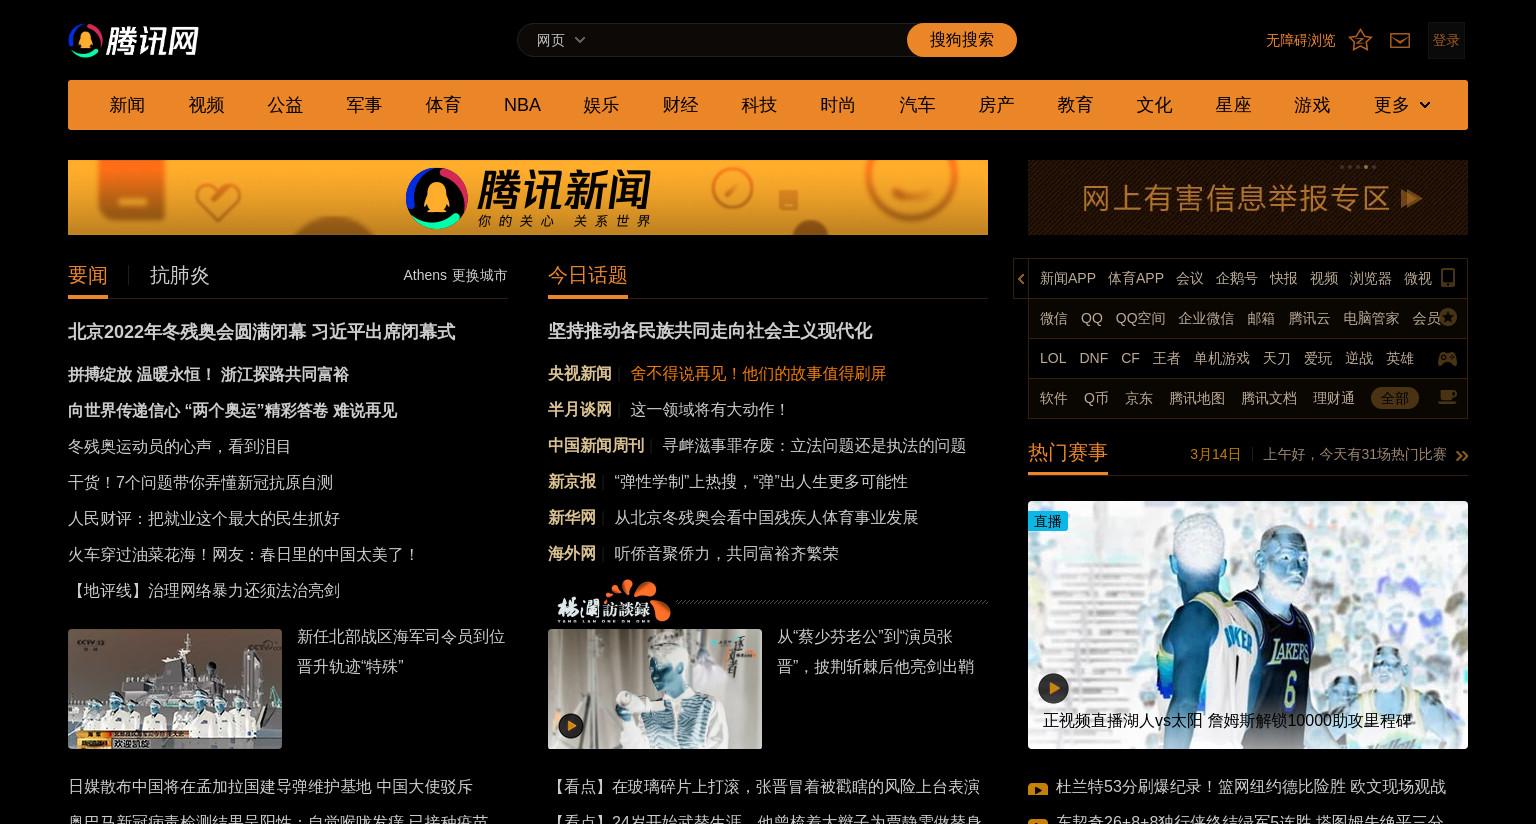The image size is (1536, 824).
Task: Click the member star badge icon
Action: tap(1448, 318)
